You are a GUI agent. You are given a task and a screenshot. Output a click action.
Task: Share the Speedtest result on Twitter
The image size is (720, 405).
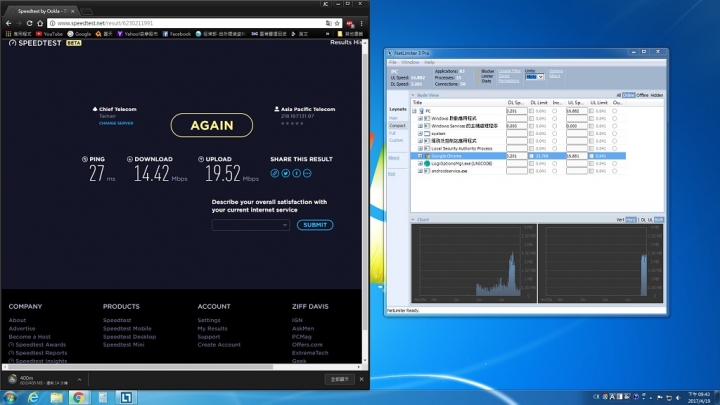(286, 173)
